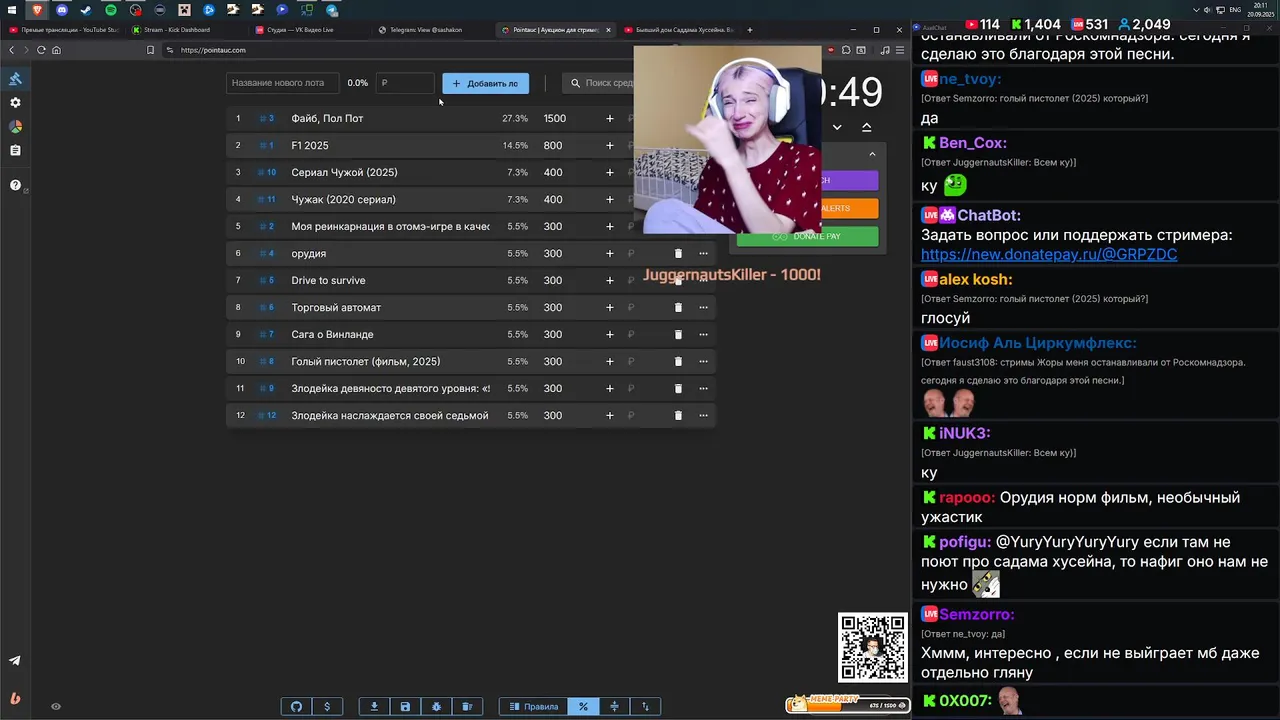
Task: Click plus button on орудия row
Action: (x=610, y=253)
